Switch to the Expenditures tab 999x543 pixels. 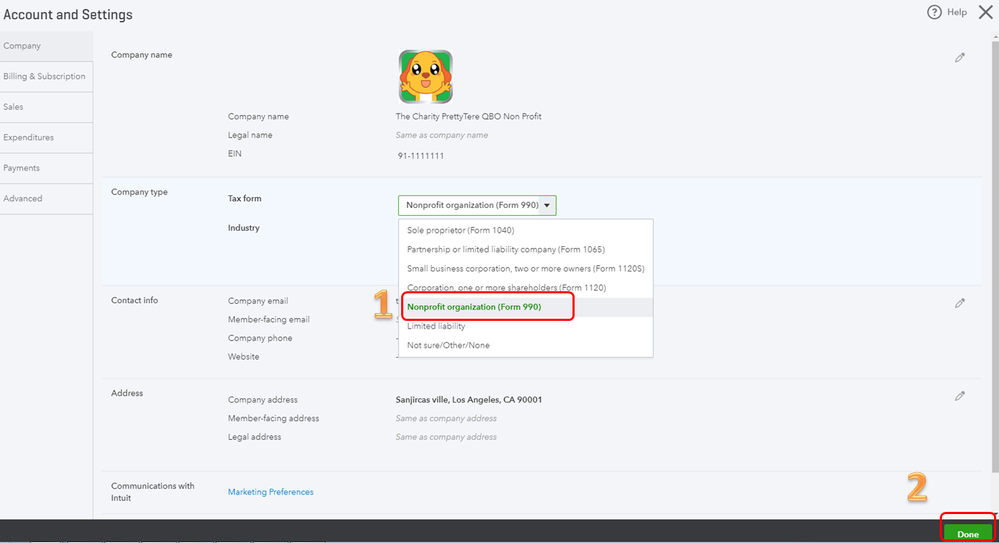(x=46, y=138)
